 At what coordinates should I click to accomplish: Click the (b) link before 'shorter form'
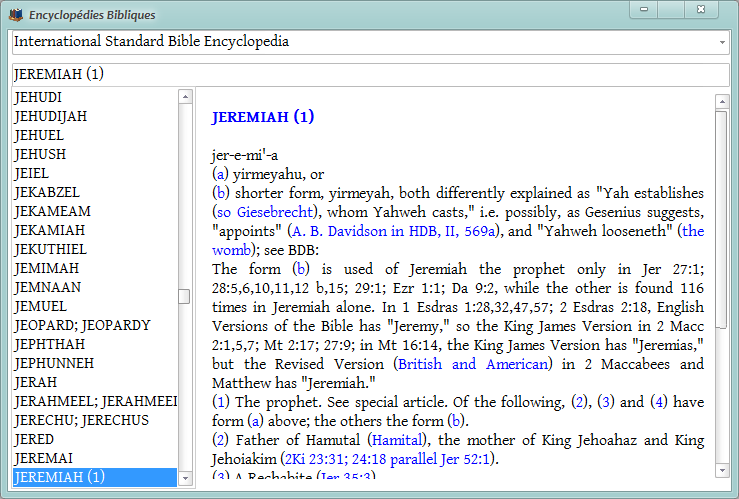(x=221, y=193)
